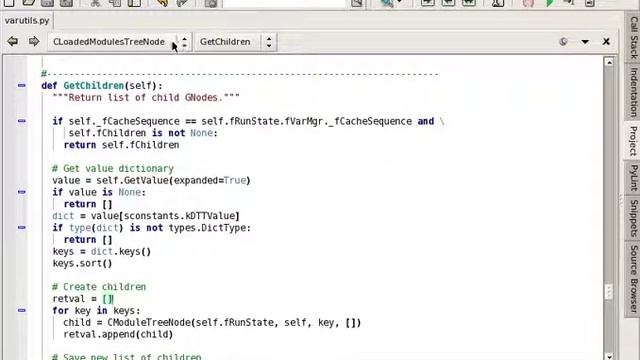Click the green Run/Debug play icon
640x360 pixels.
[550, 3]
